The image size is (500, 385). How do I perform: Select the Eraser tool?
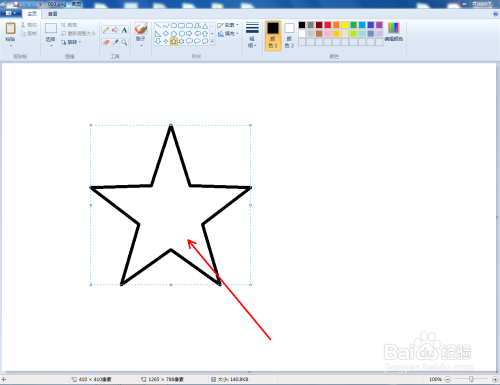pyautogui.click(x=106, y=42)
